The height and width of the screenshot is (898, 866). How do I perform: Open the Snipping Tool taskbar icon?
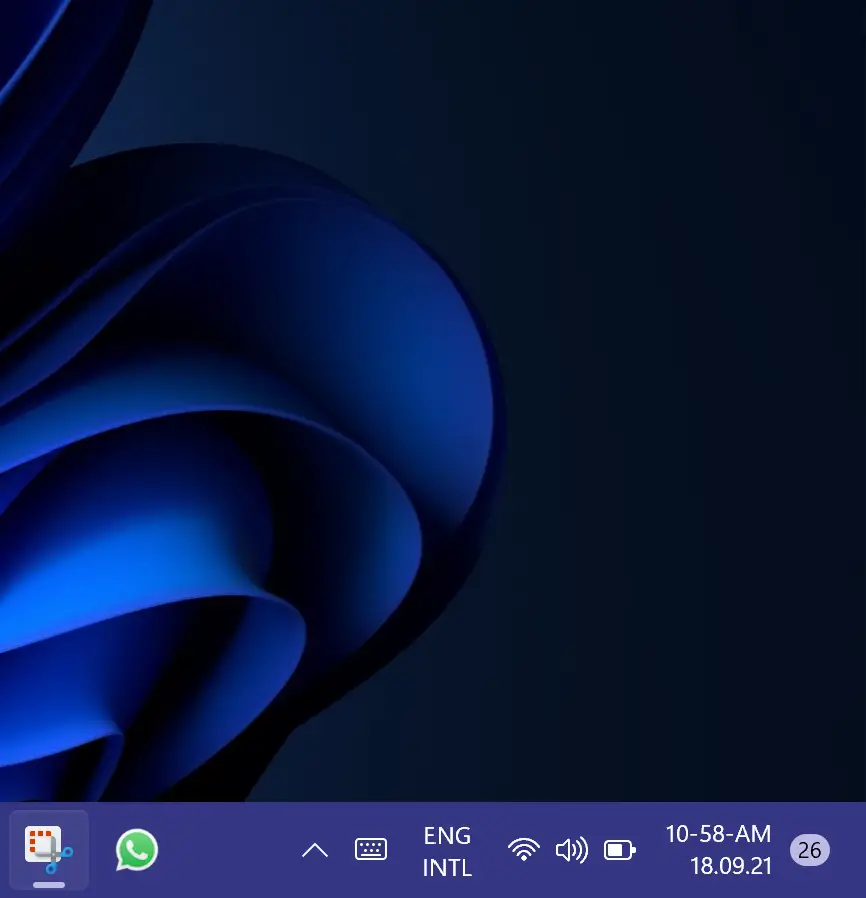point(49,850)
